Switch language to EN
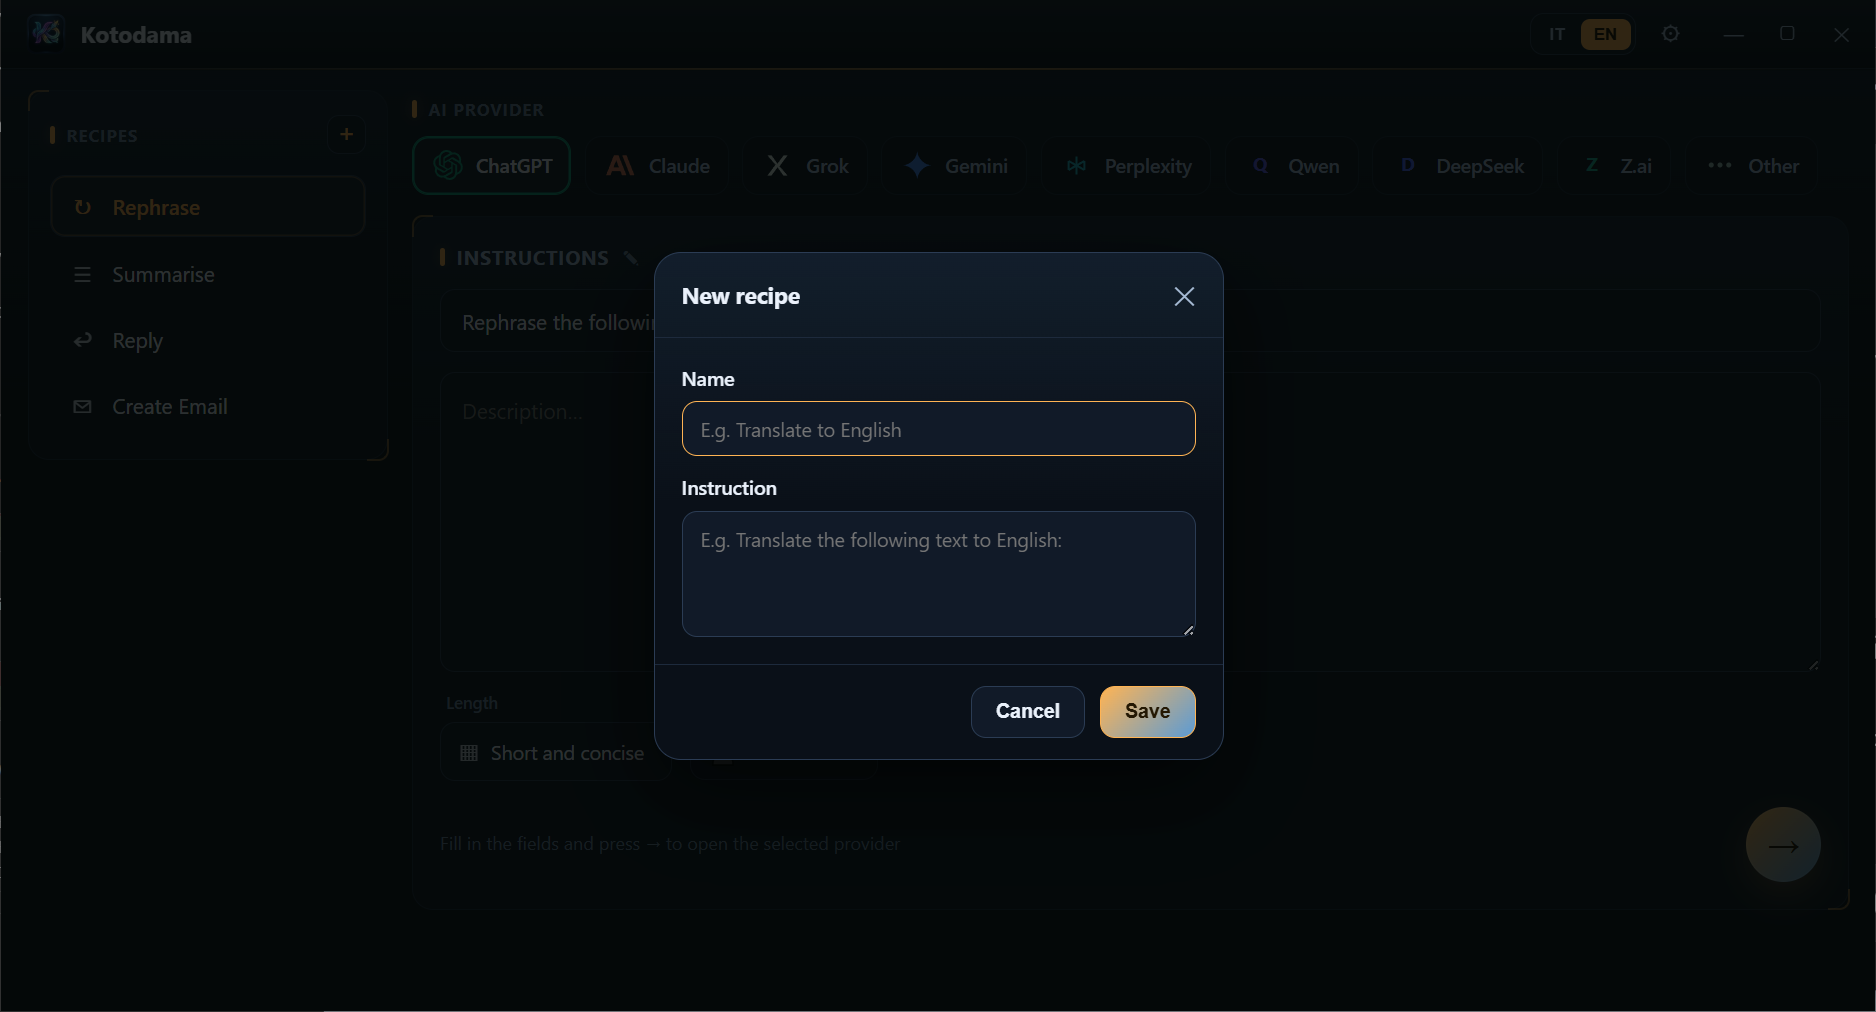The width and height of the screenshot is (1876, 1012). pos(1605,34)
